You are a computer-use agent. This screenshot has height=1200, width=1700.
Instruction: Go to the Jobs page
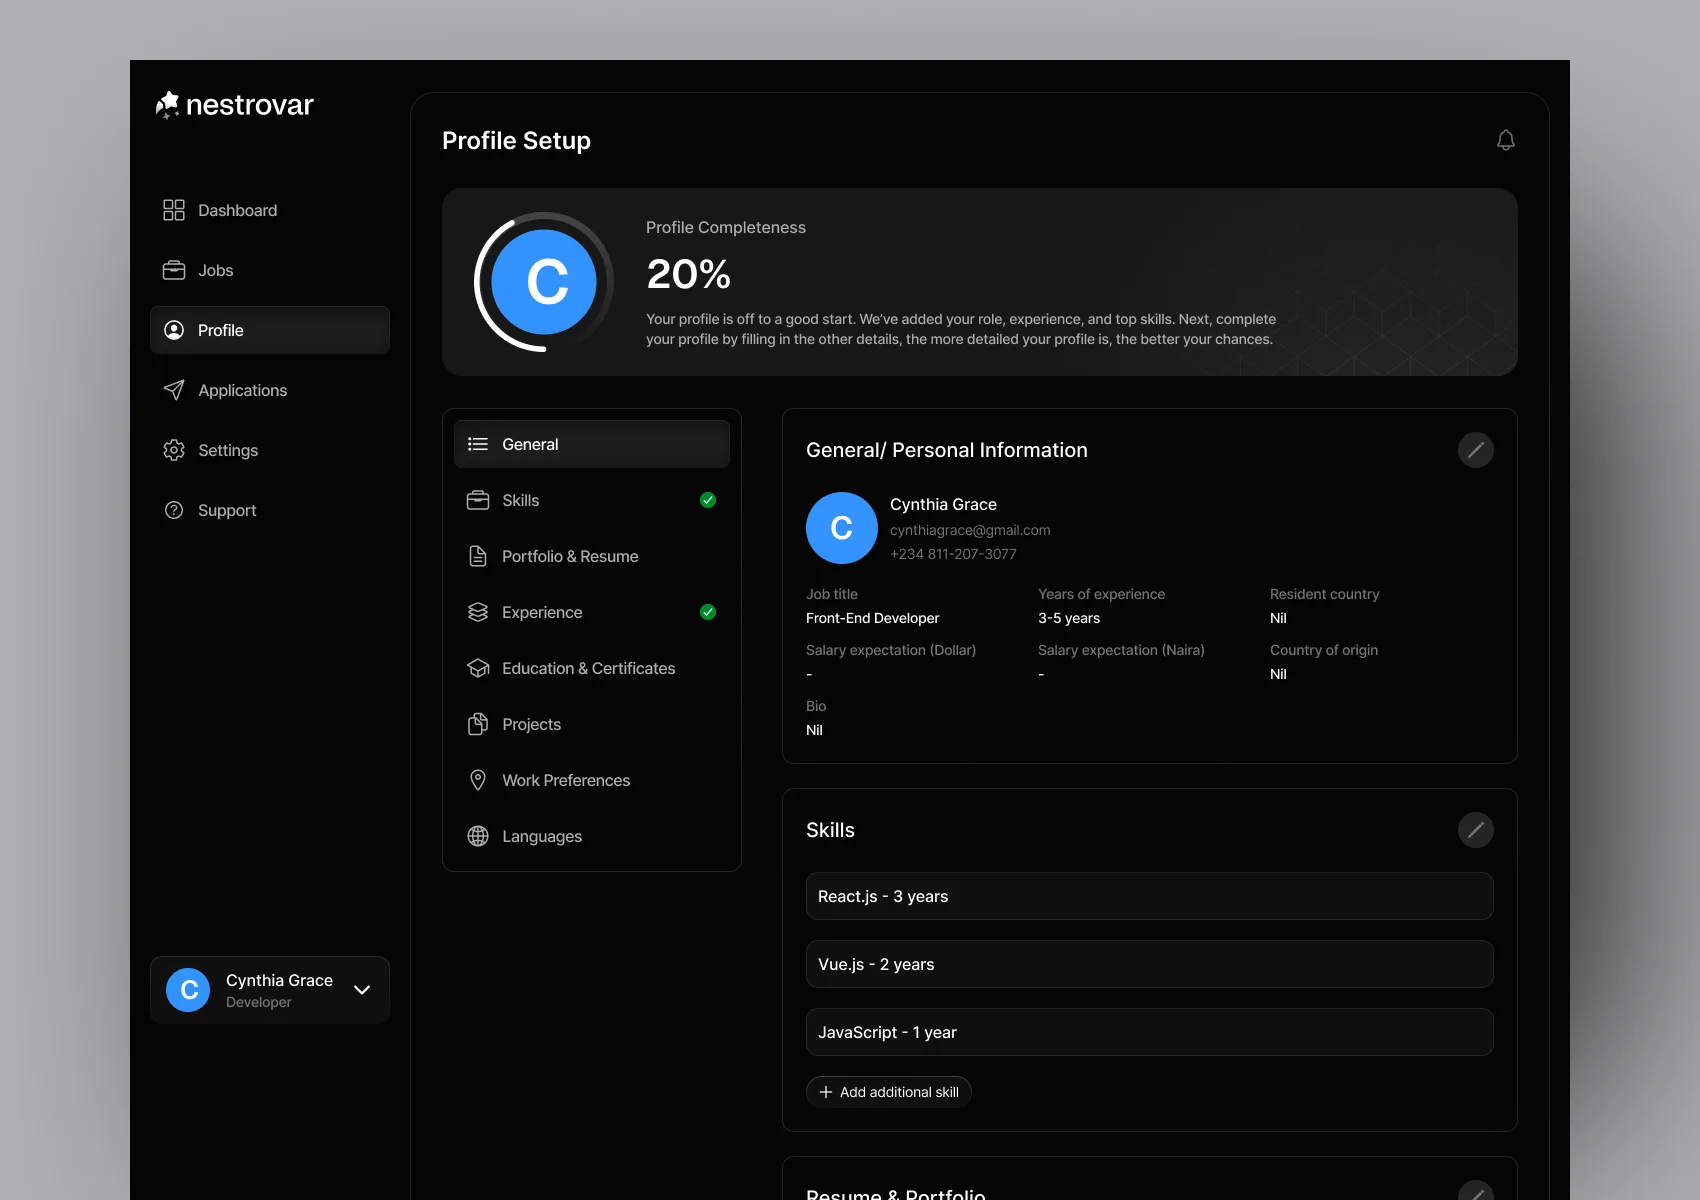270,270
